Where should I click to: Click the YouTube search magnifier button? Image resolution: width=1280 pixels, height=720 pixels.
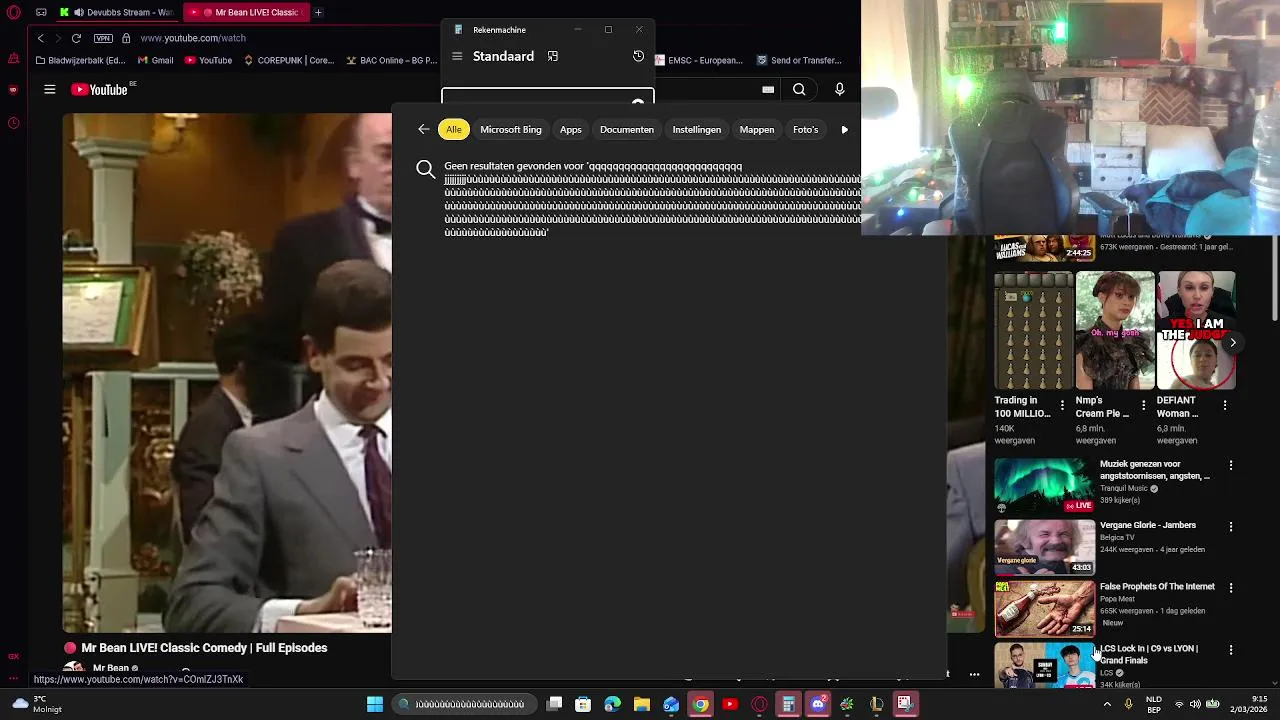coord(799,90)
